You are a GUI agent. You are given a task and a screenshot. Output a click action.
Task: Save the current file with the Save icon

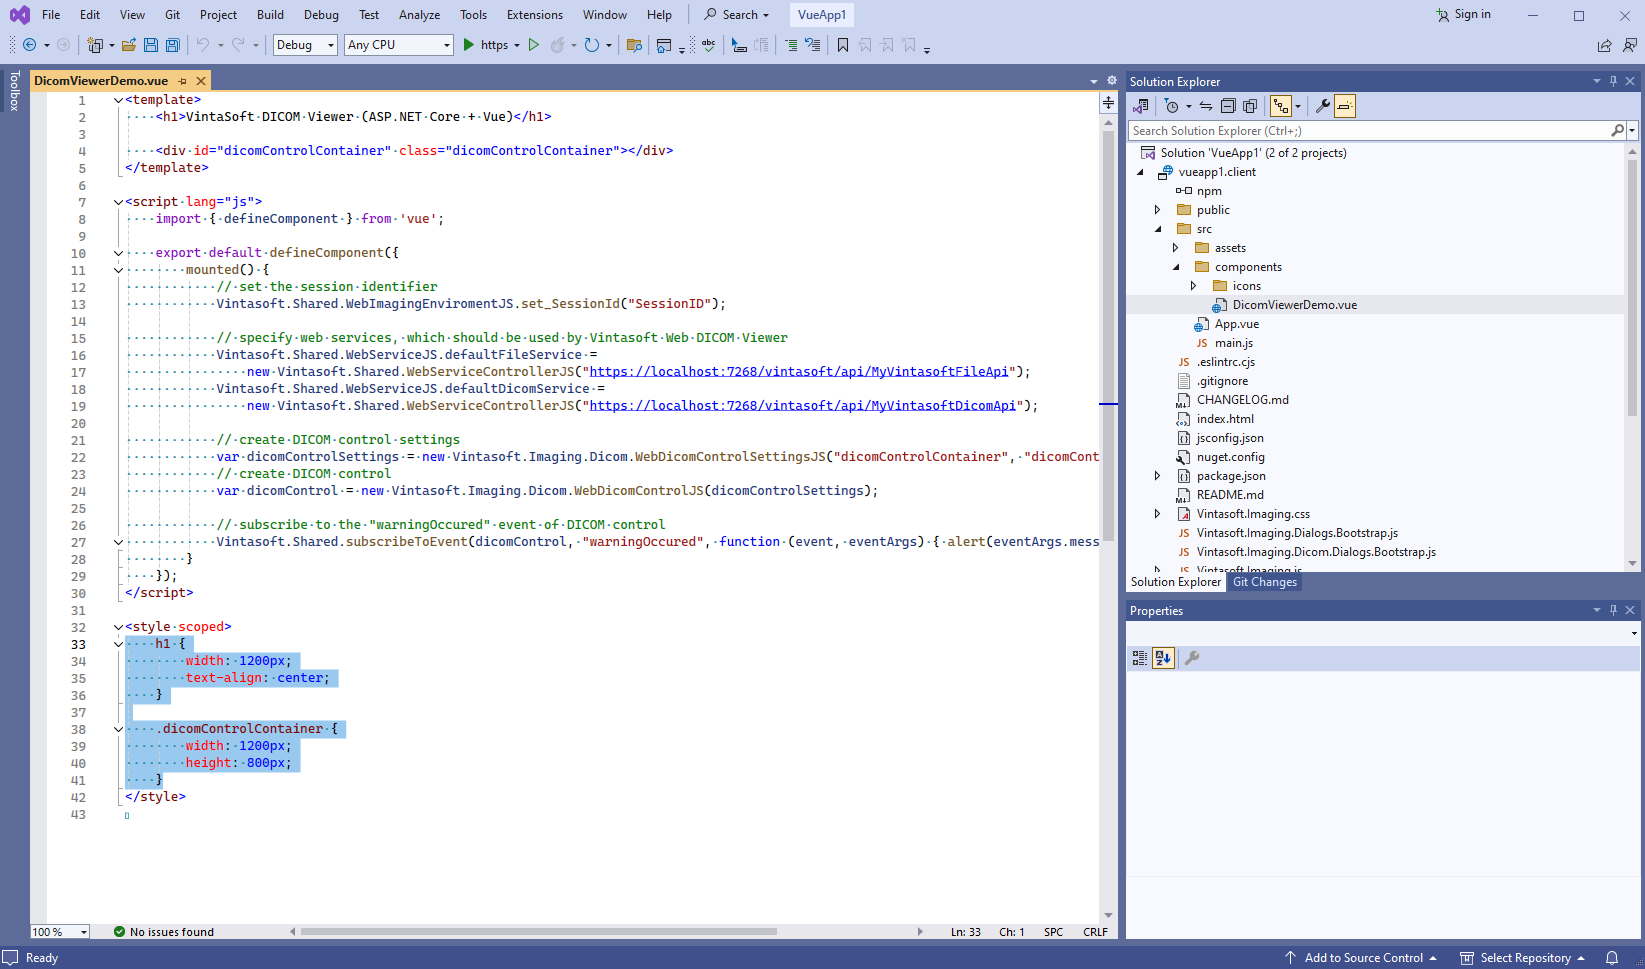(x=151, y=45)
